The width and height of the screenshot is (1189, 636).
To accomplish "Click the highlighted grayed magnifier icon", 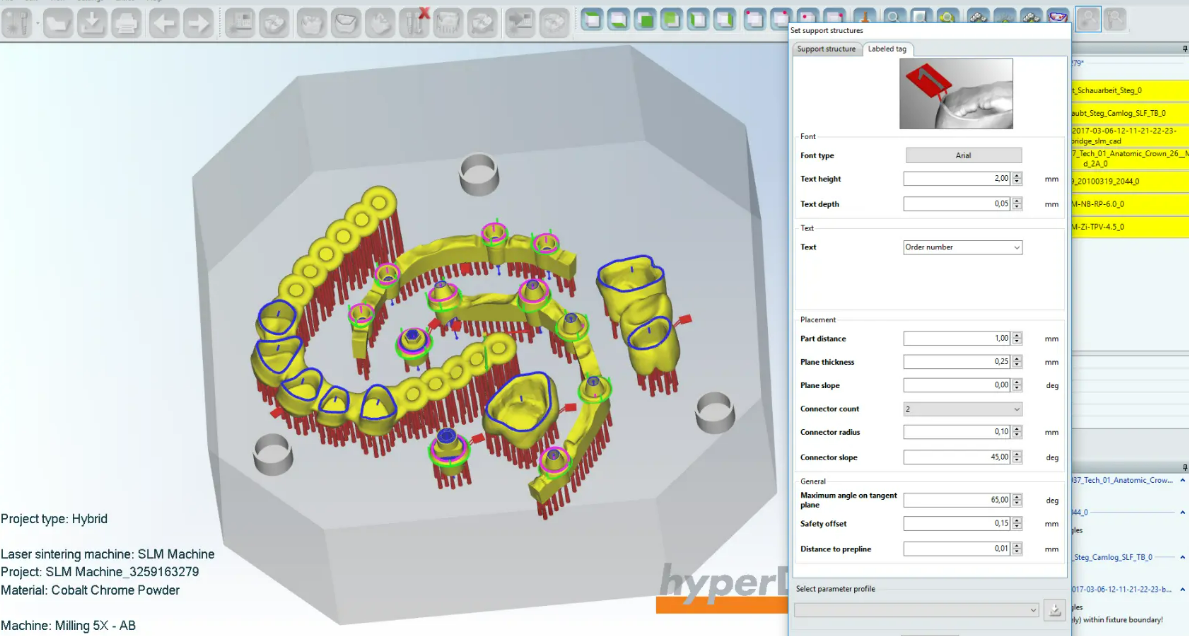I will point(1088,19).
